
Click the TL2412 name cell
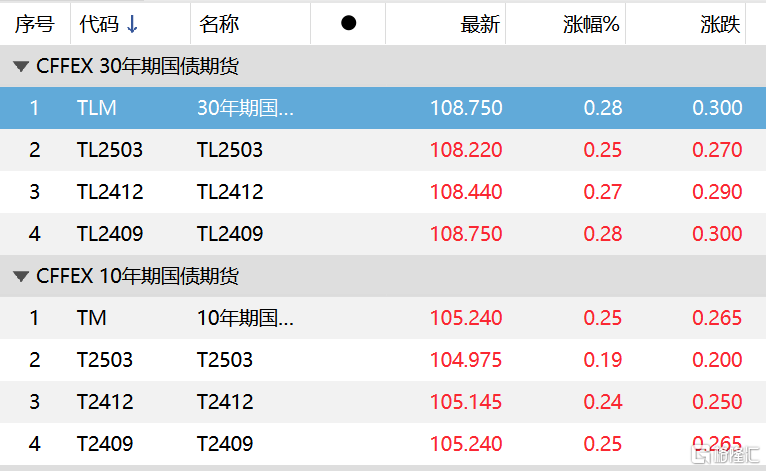(230, 192)
